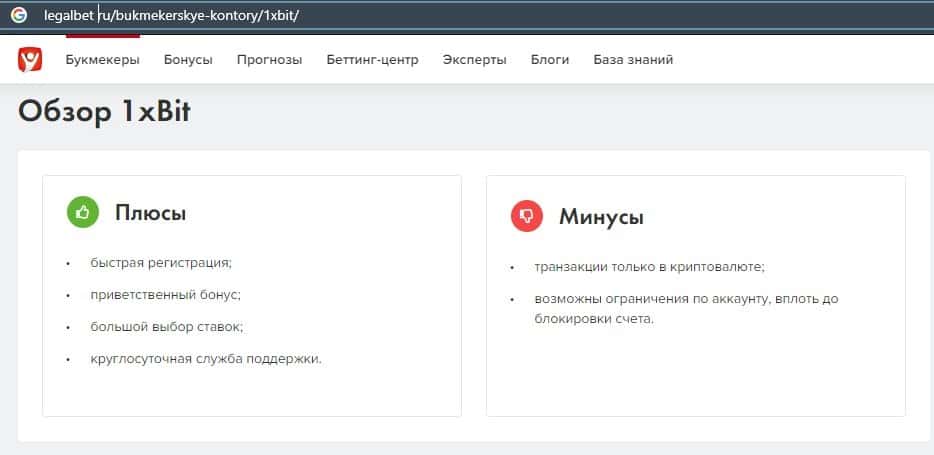Open Беттинг-центр in the navigation
This screenshot has height=455, width=934.
coord(372,60)
